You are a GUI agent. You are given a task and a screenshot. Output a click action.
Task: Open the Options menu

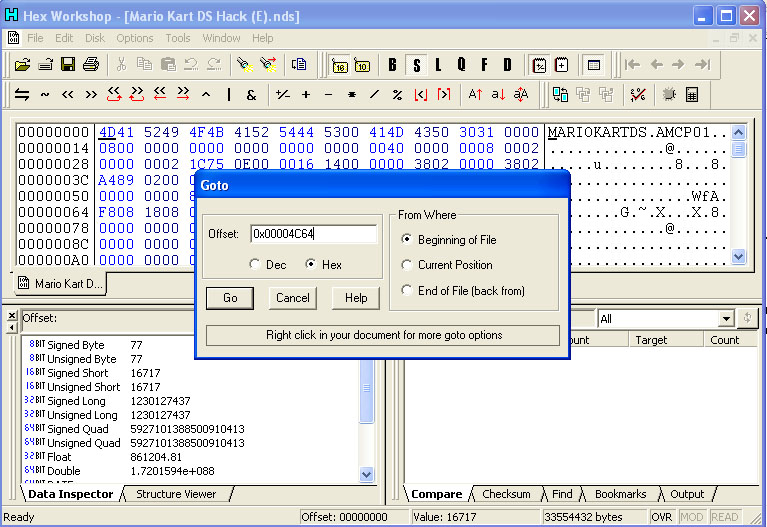tap(135, 38)
